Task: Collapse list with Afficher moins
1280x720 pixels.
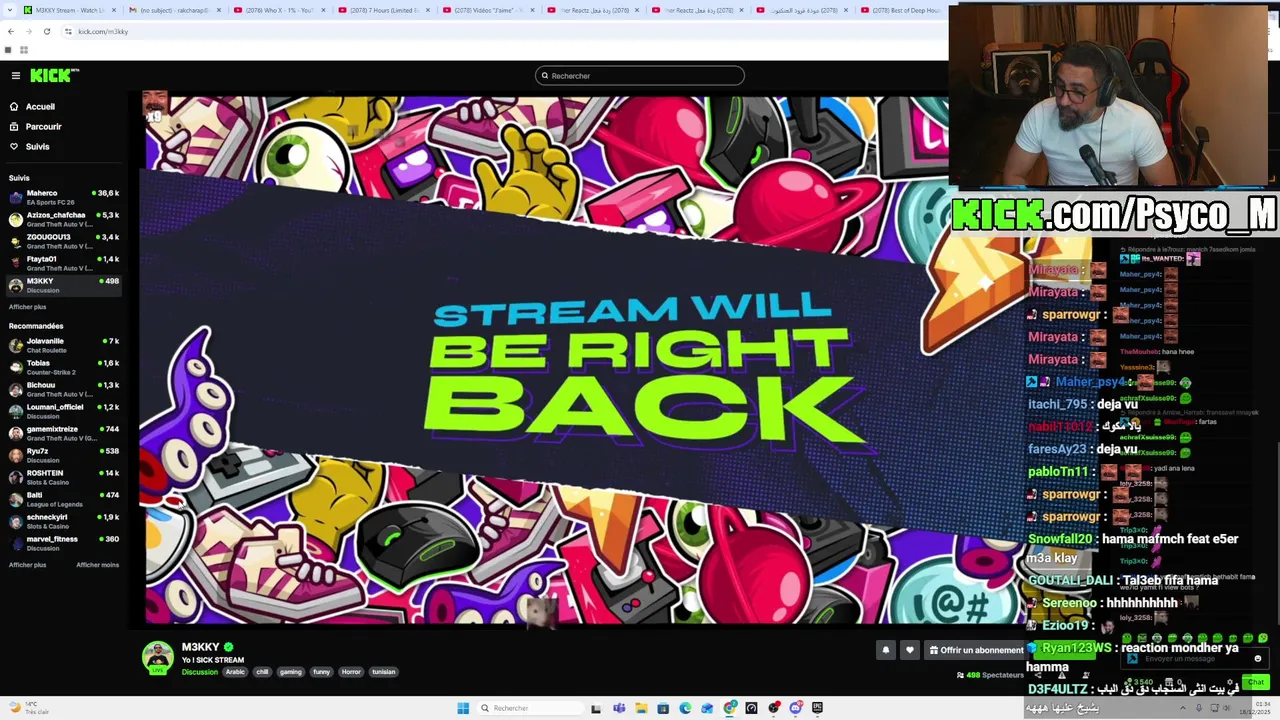Action: (x=97, y=565)
